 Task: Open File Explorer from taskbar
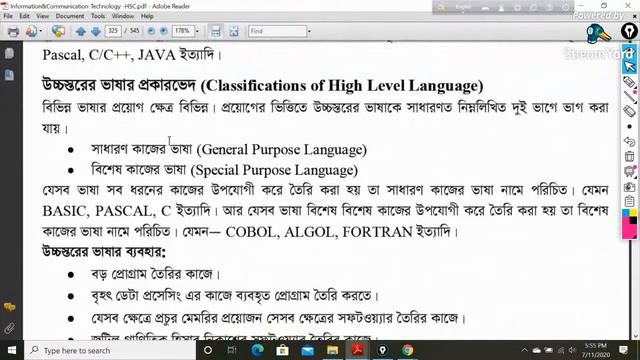pyautogui.click(x=332, y=350)
